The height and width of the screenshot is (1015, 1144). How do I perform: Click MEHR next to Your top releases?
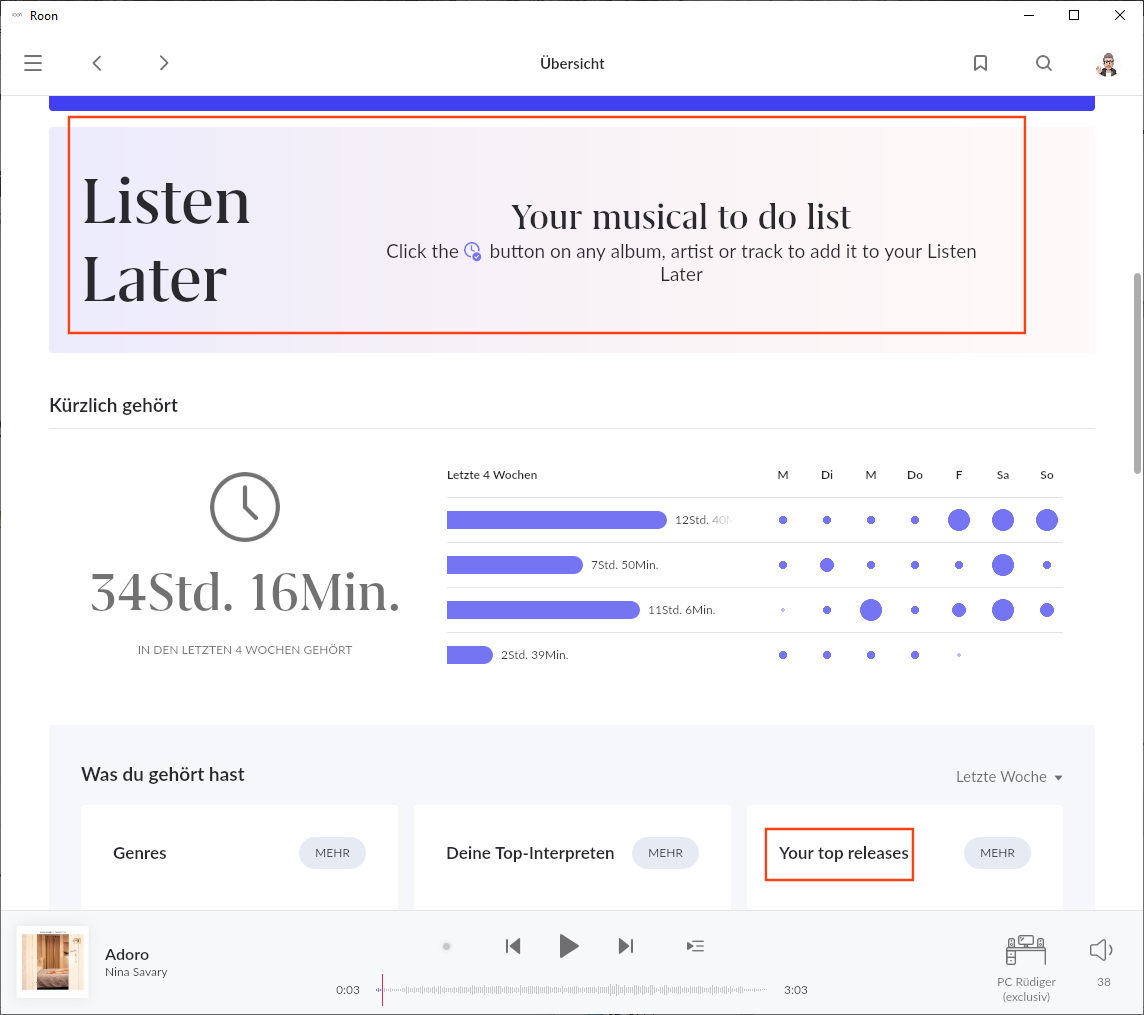(997, 853)
